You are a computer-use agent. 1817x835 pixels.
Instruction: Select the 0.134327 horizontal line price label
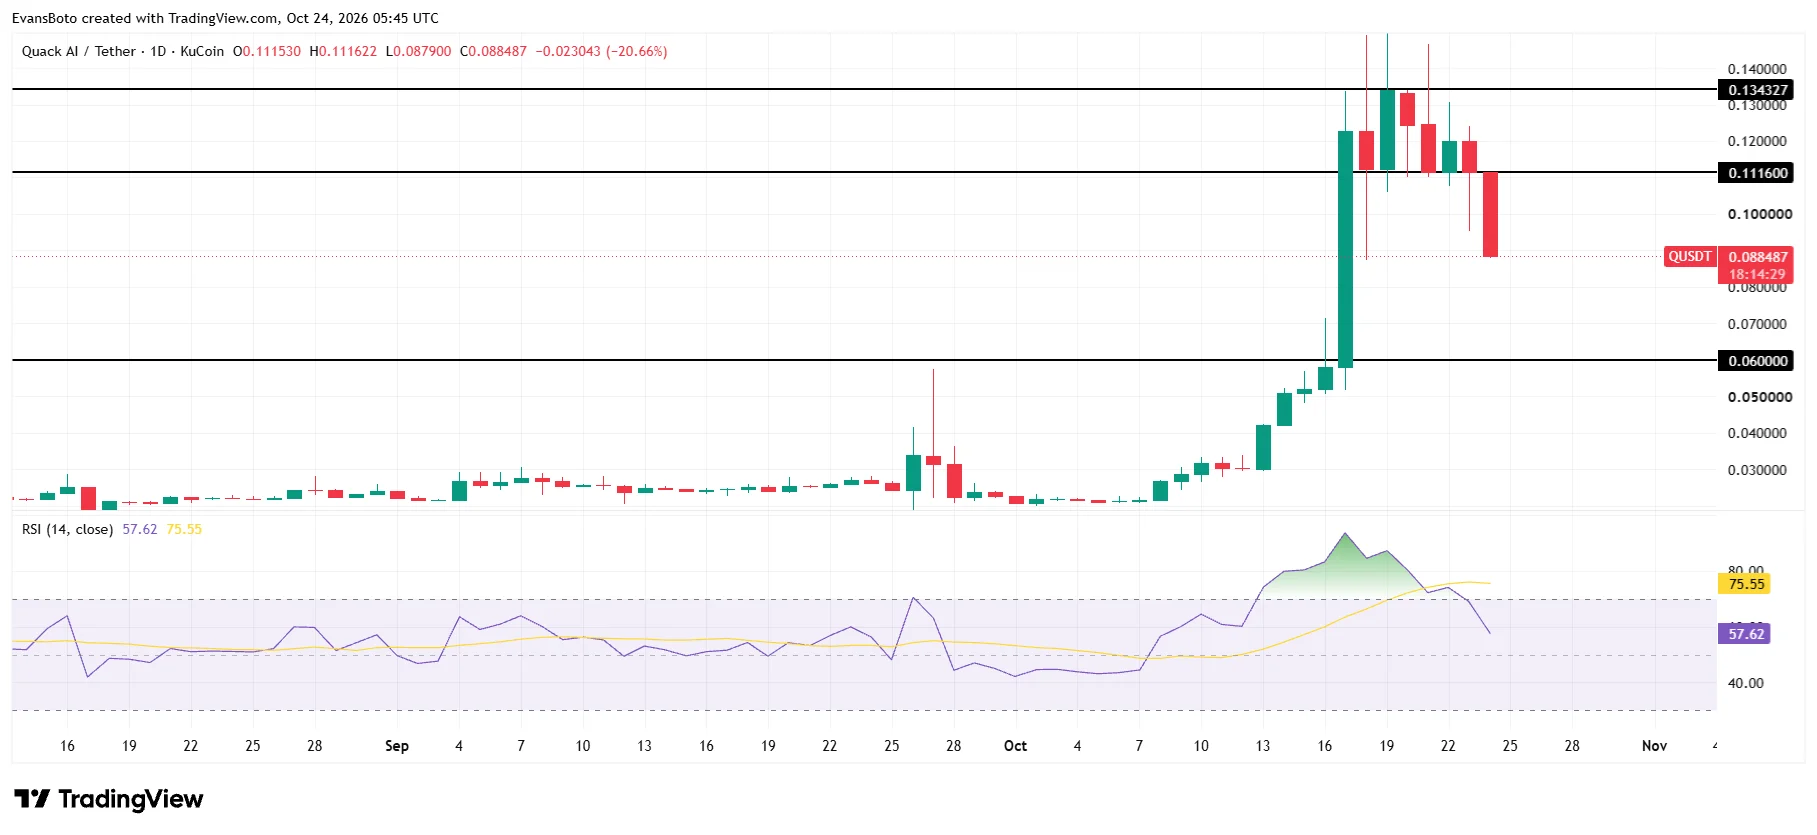tap(1757, 90)
